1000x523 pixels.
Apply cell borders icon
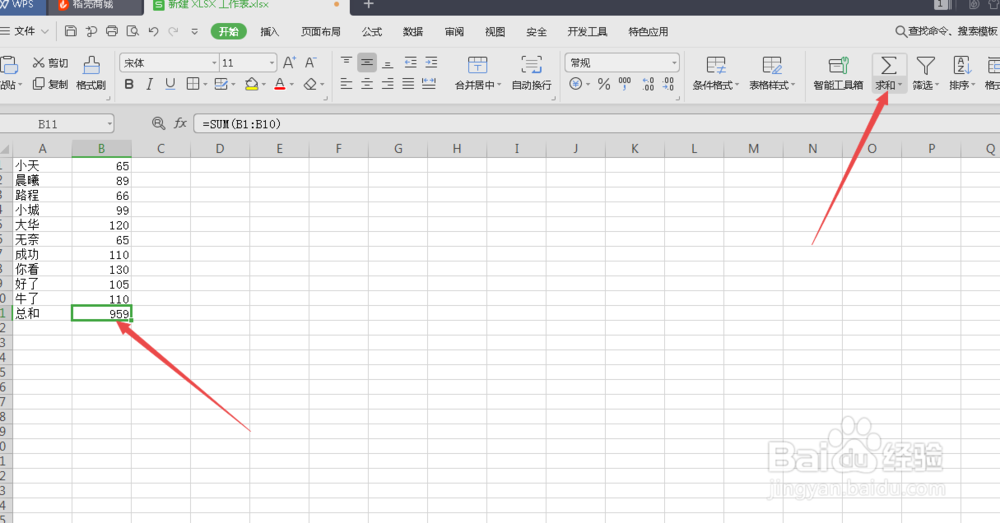click(193, 84)
